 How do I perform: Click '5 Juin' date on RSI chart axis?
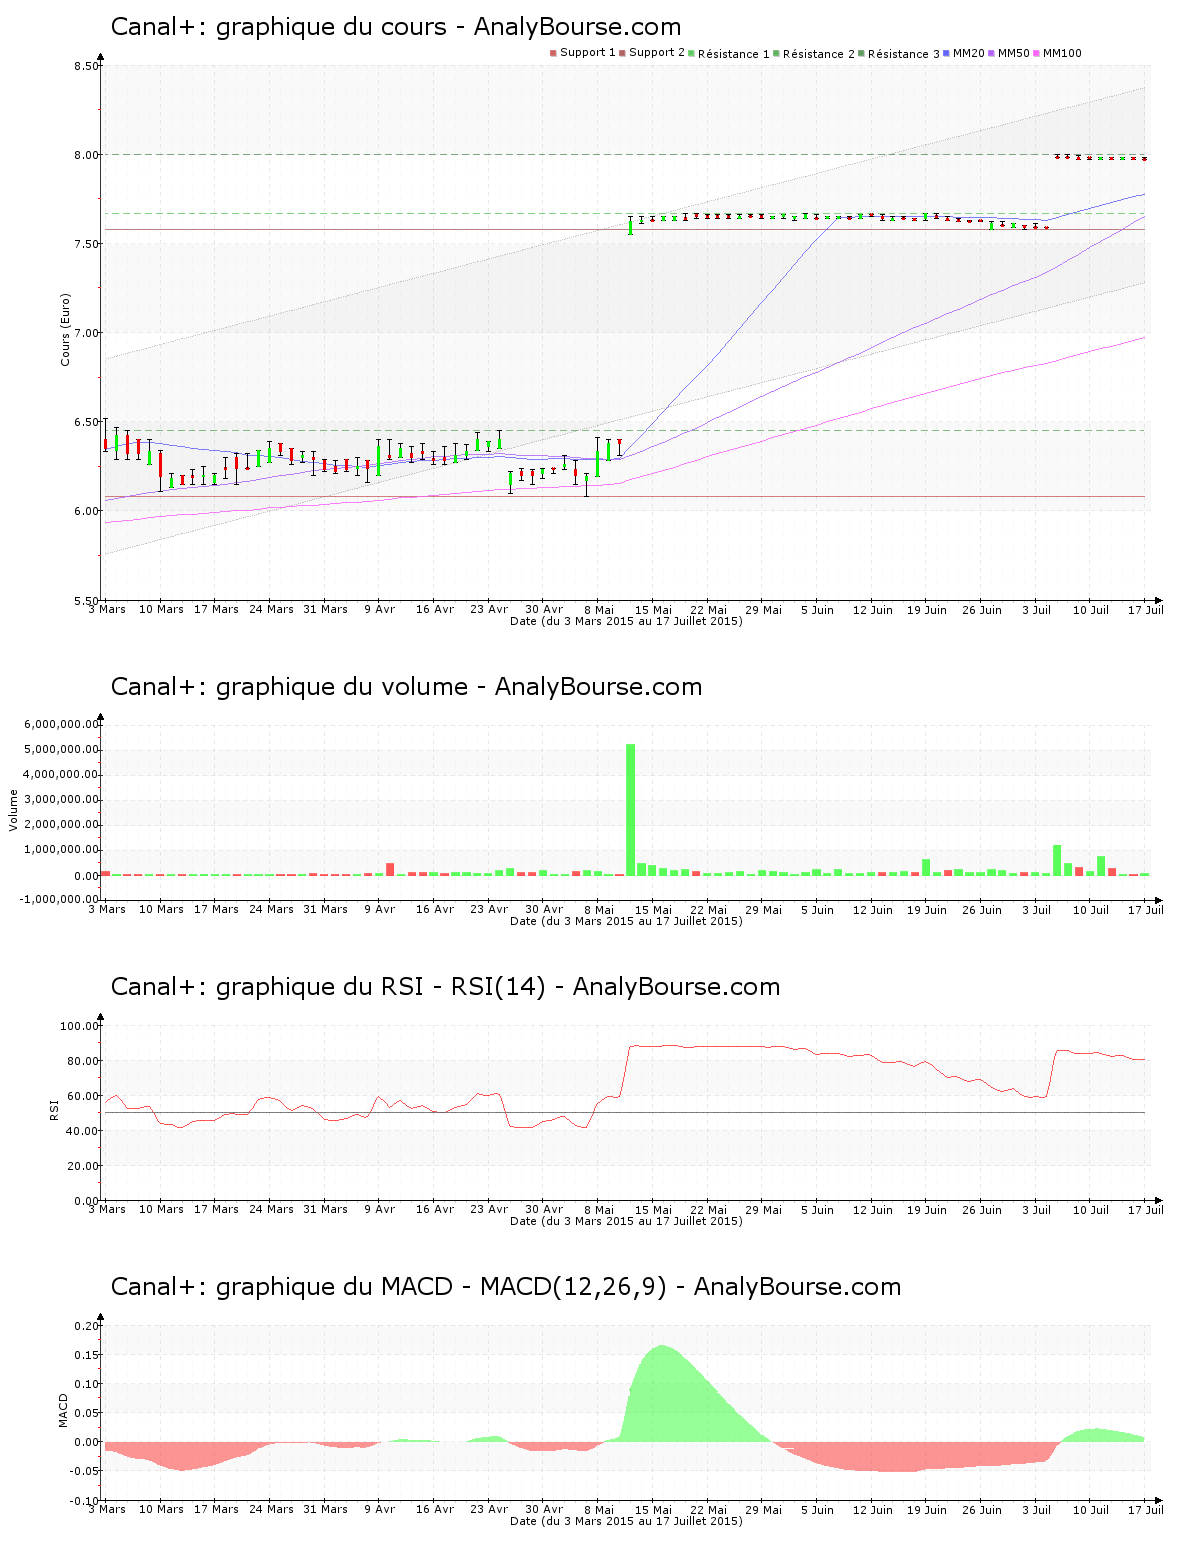817,1209
